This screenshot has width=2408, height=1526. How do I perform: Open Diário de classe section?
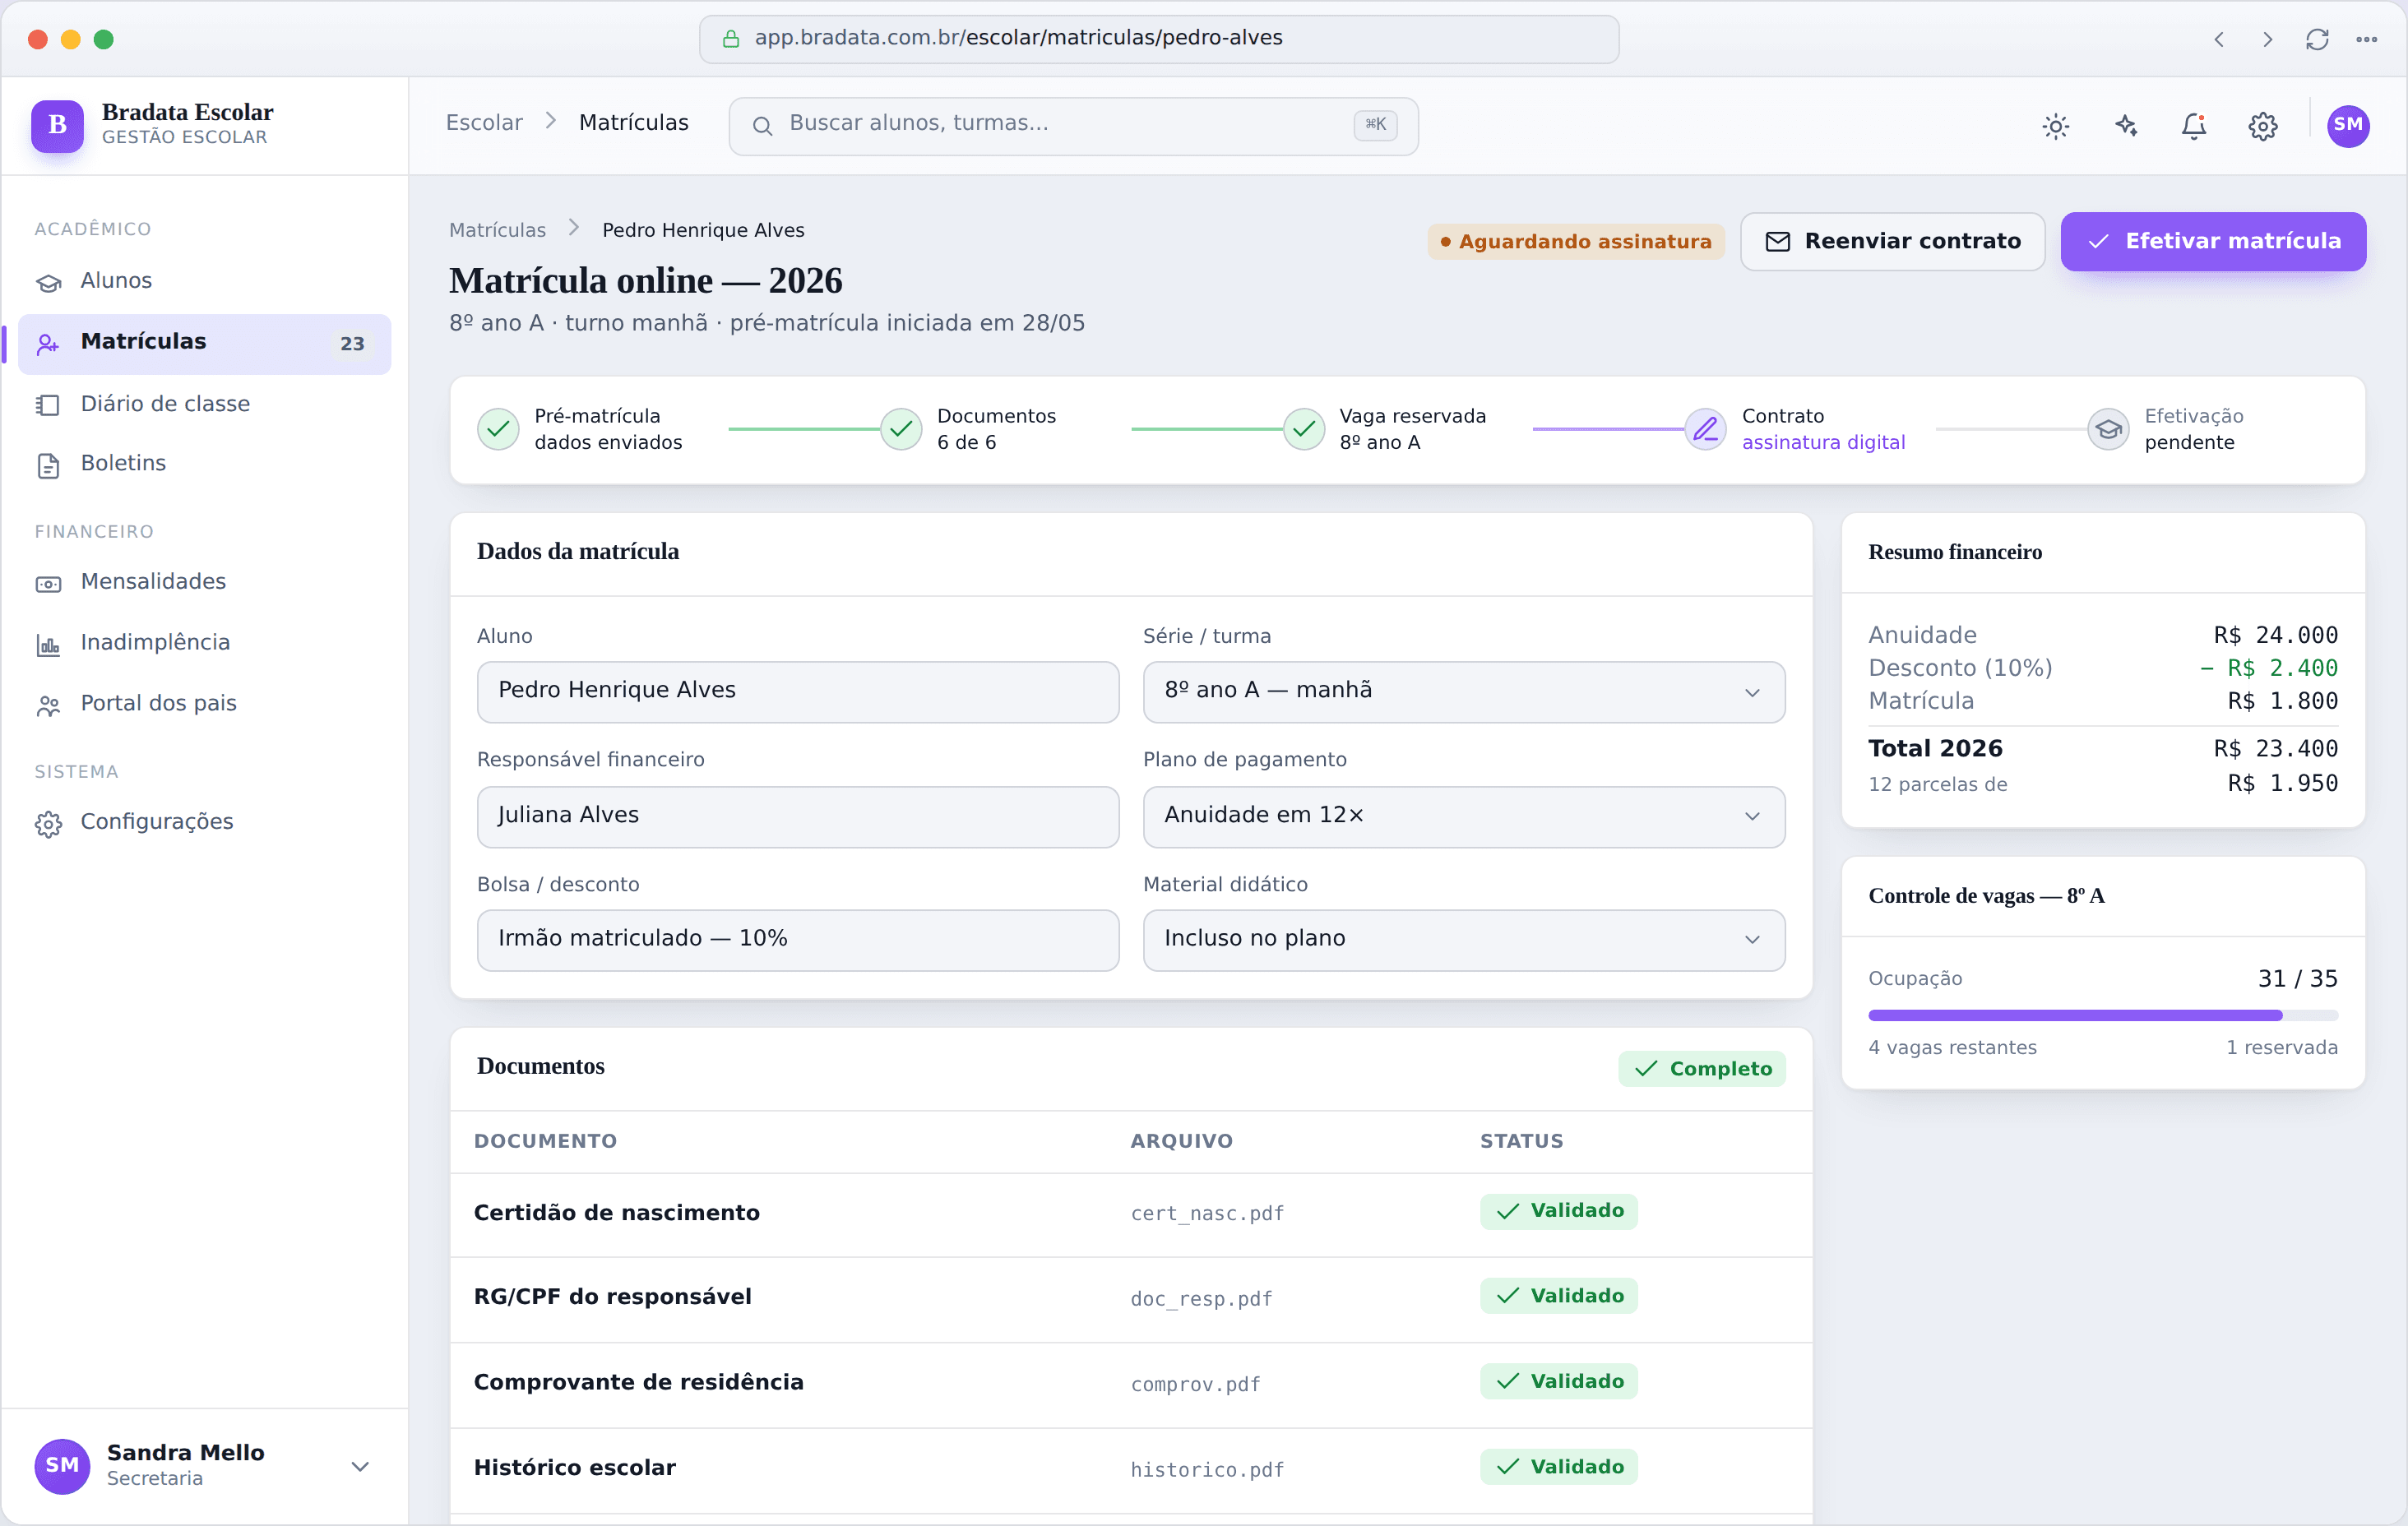point(204,404)
